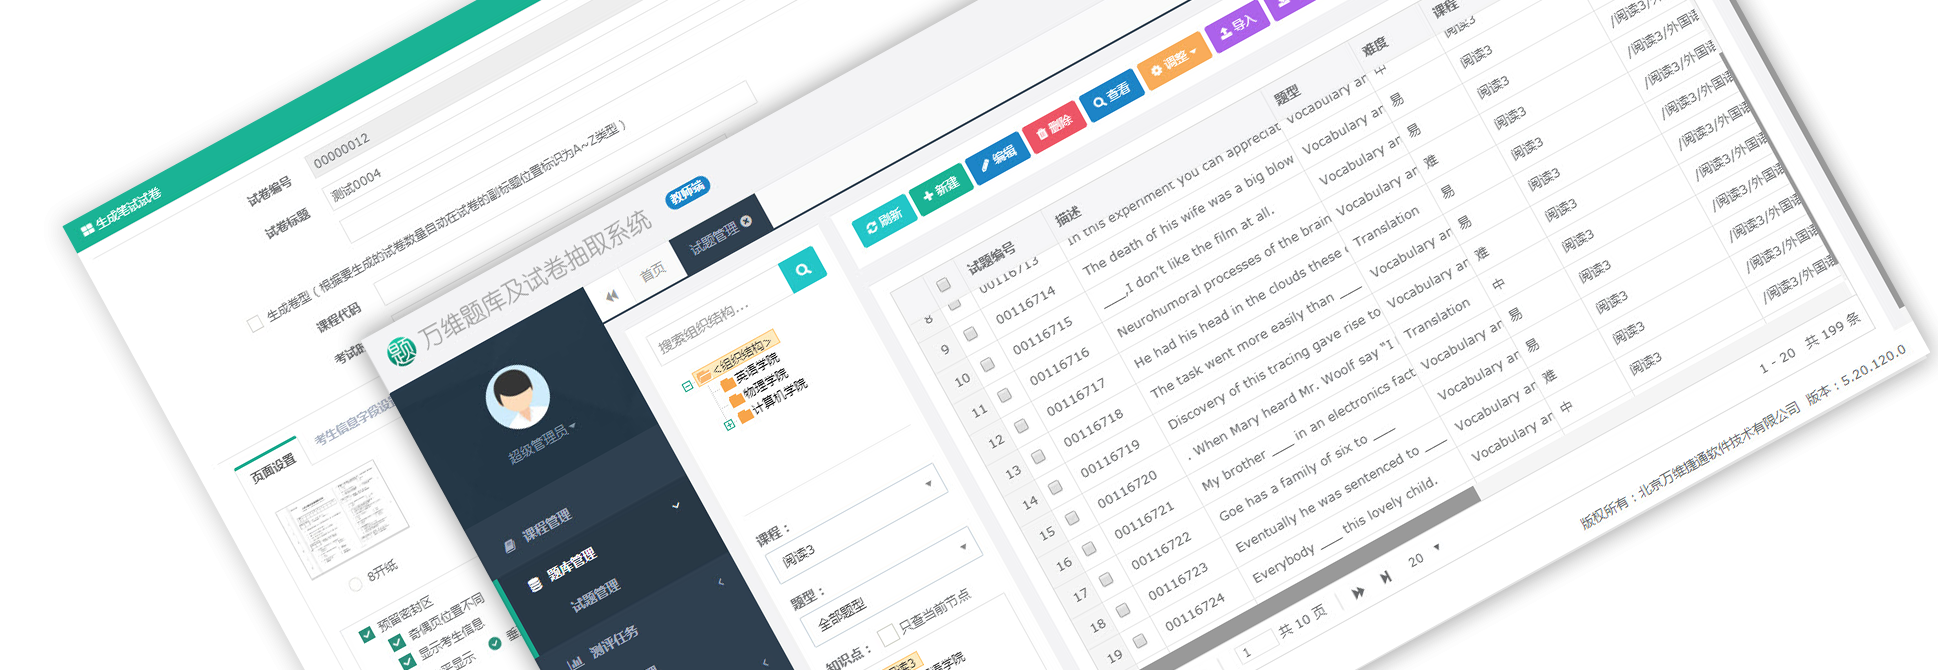Enable the 只查当前节点 checkbox
1938x670 pixels.
pos(886,635)
